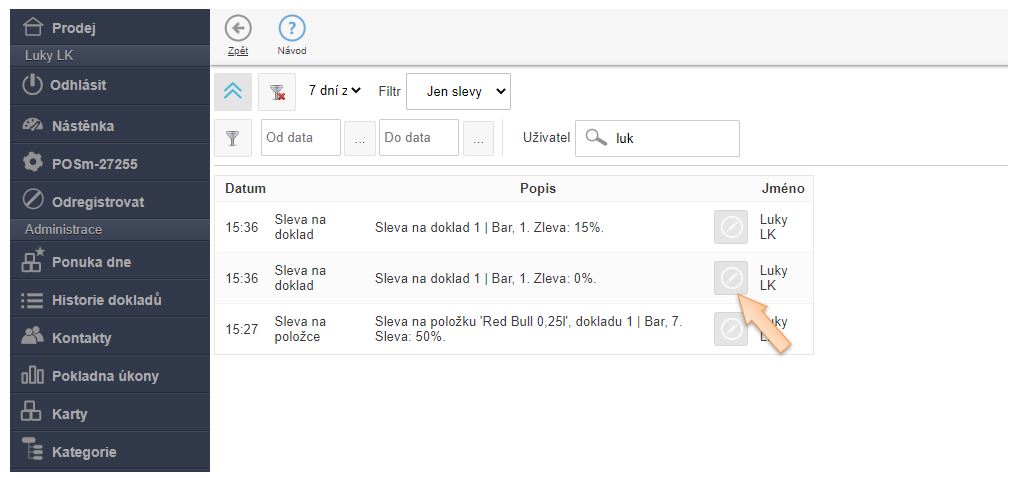Apply filter with gray funnel button
1016x478 pixels.
(232, 139)
